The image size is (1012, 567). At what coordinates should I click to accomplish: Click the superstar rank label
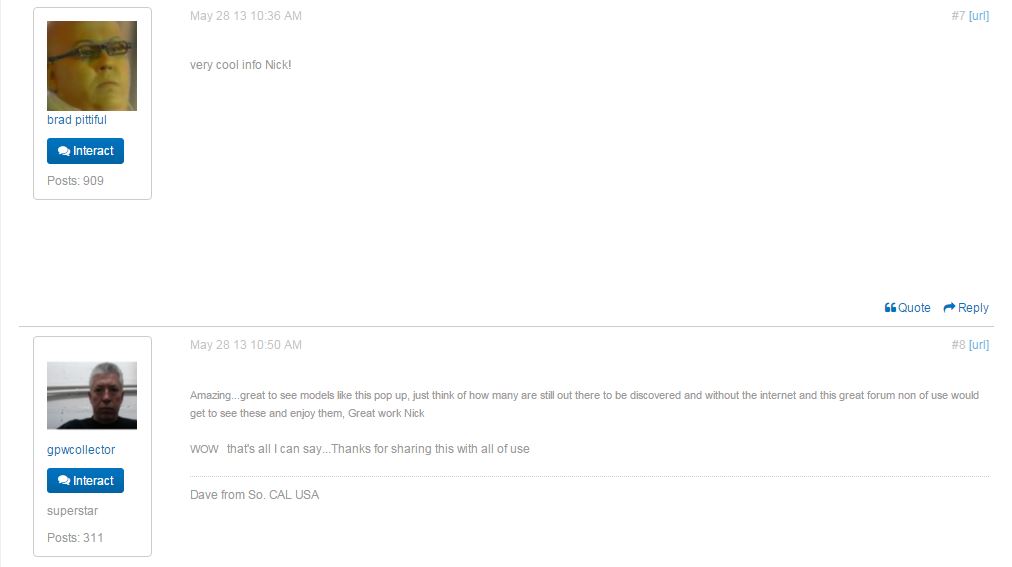click(72, 511)
